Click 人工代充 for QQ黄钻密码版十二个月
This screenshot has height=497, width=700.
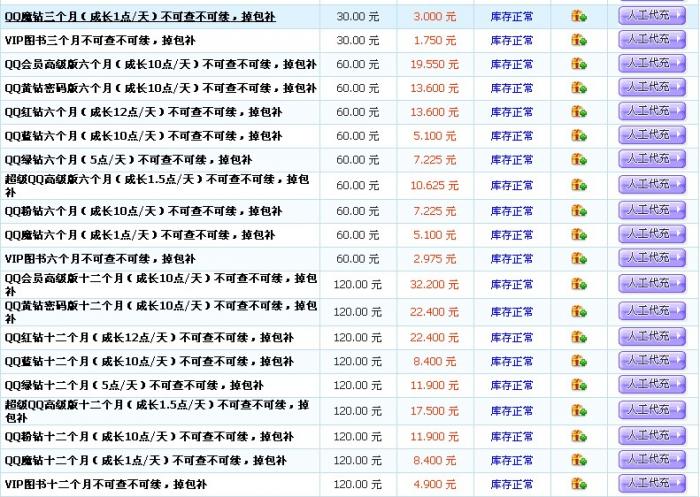[652, 311]
